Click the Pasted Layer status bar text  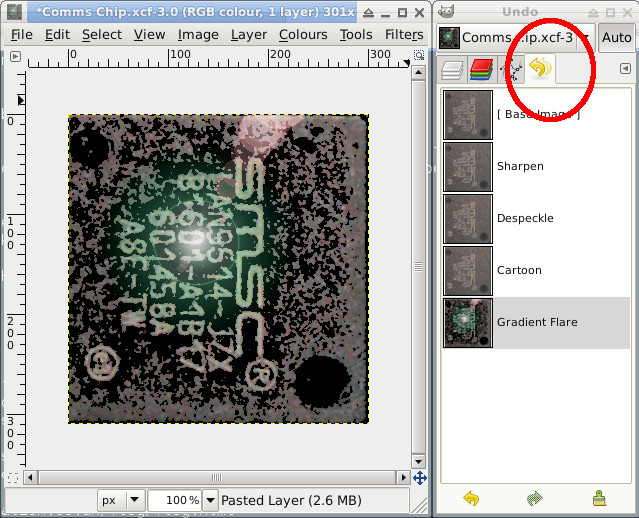tap(291, 500)
